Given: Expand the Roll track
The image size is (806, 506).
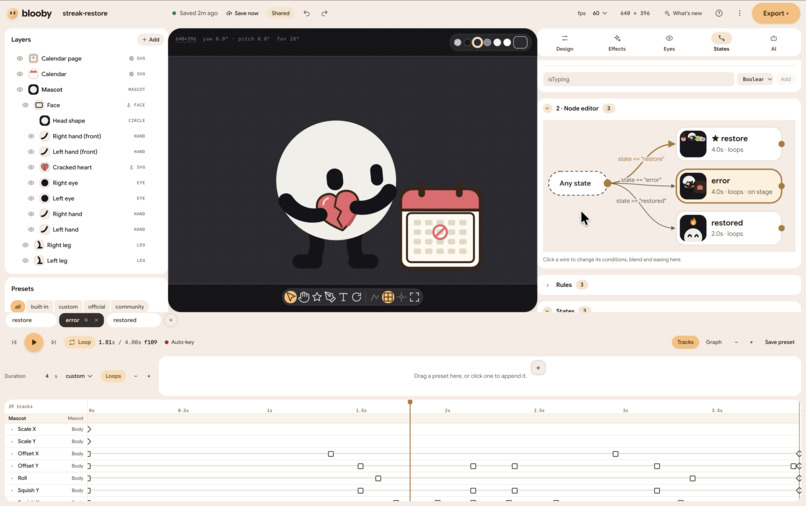Looking at the screenshot, I should click(12, 478).
